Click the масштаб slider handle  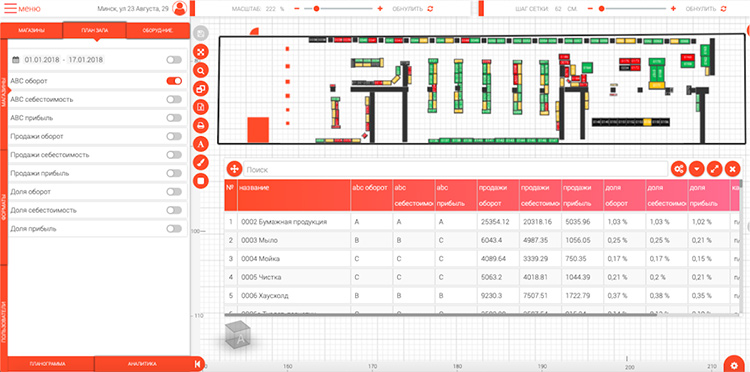tap(316, 9)
